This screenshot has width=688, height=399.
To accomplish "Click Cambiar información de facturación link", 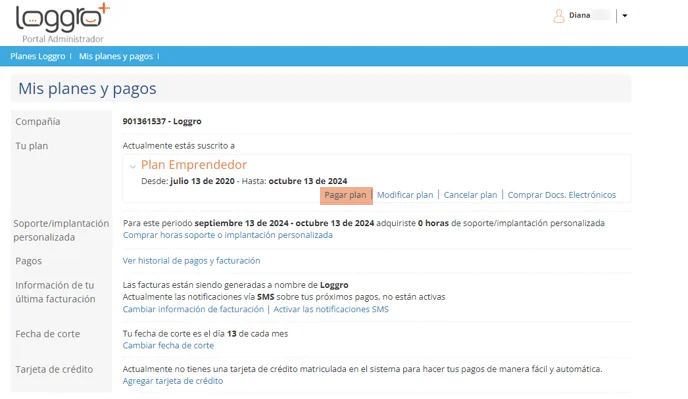I will pyautogui.click(x=193, y=309).
